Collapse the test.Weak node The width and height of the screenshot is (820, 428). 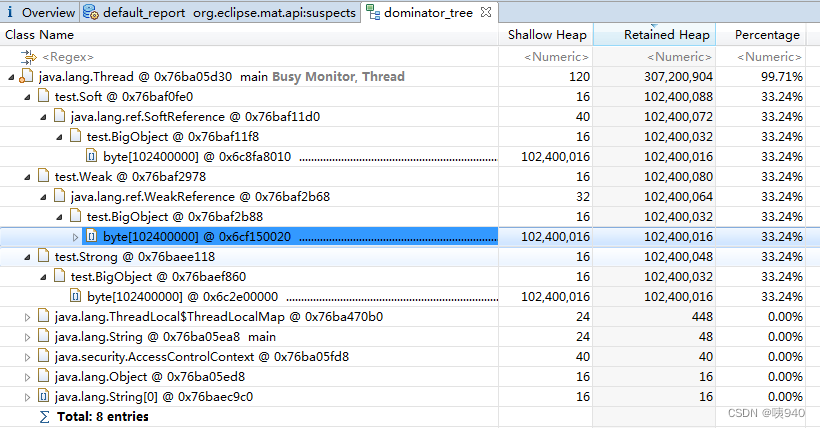27,177
